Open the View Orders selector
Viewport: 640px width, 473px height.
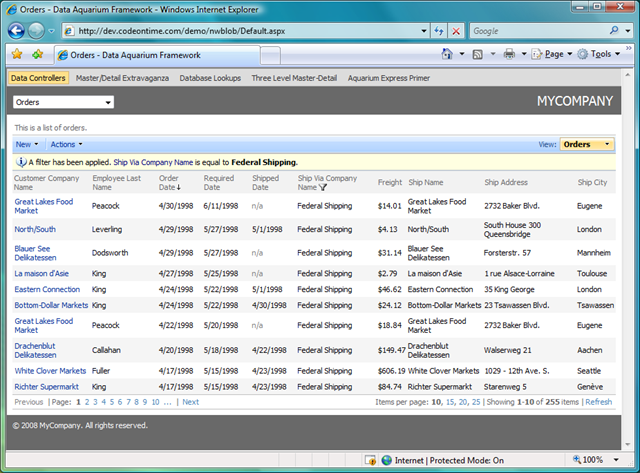(587, 144)
